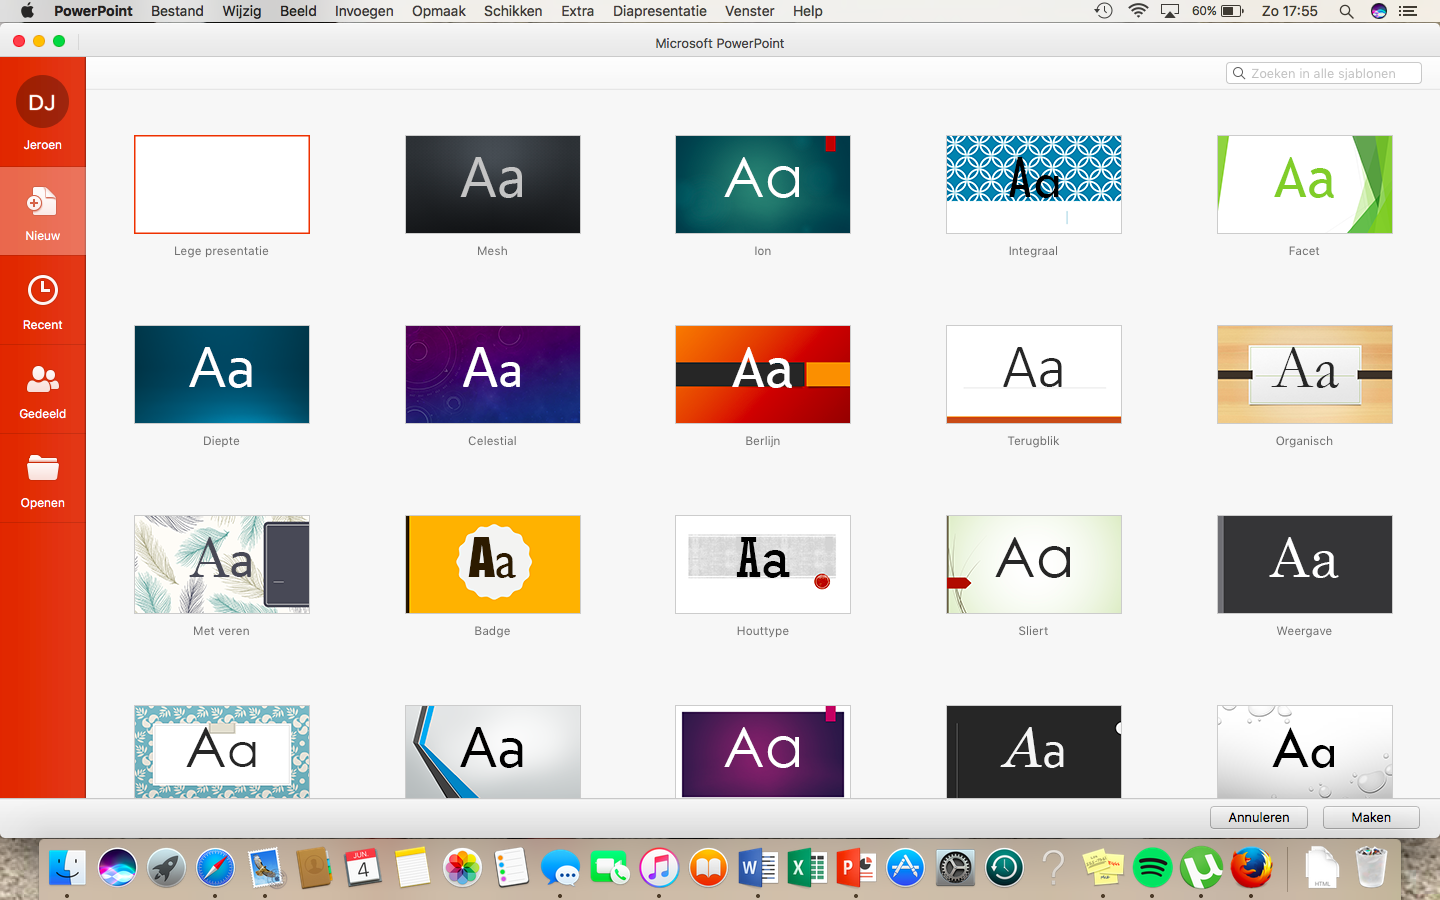The image size is (1440, 900).
Task: Open Microsoft Excel from the Dock
Action: (x=806, y=867)
